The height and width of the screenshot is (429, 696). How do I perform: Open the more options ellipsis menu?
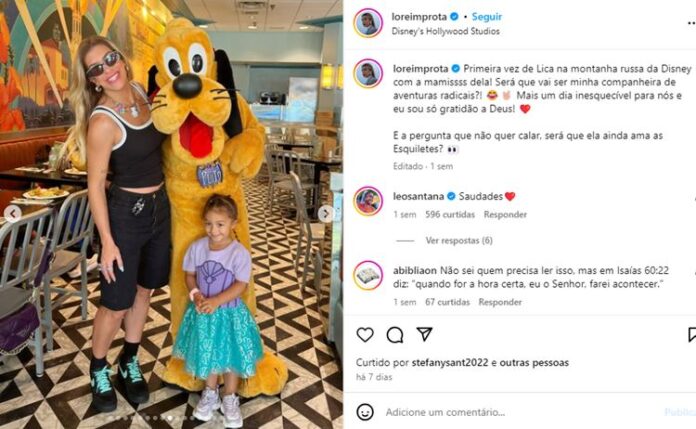pyautogui.click(x=692, y=23)
